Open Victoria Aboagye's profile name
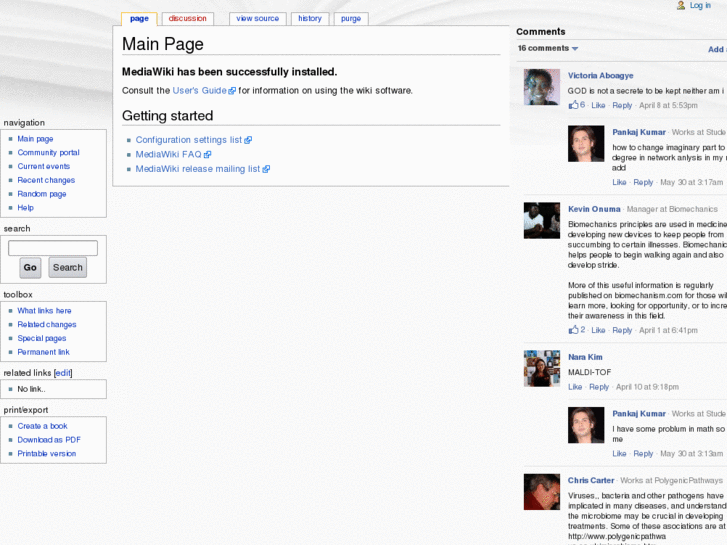The height and width of the screenshot is (545, 727). click(x=600, y=76)
